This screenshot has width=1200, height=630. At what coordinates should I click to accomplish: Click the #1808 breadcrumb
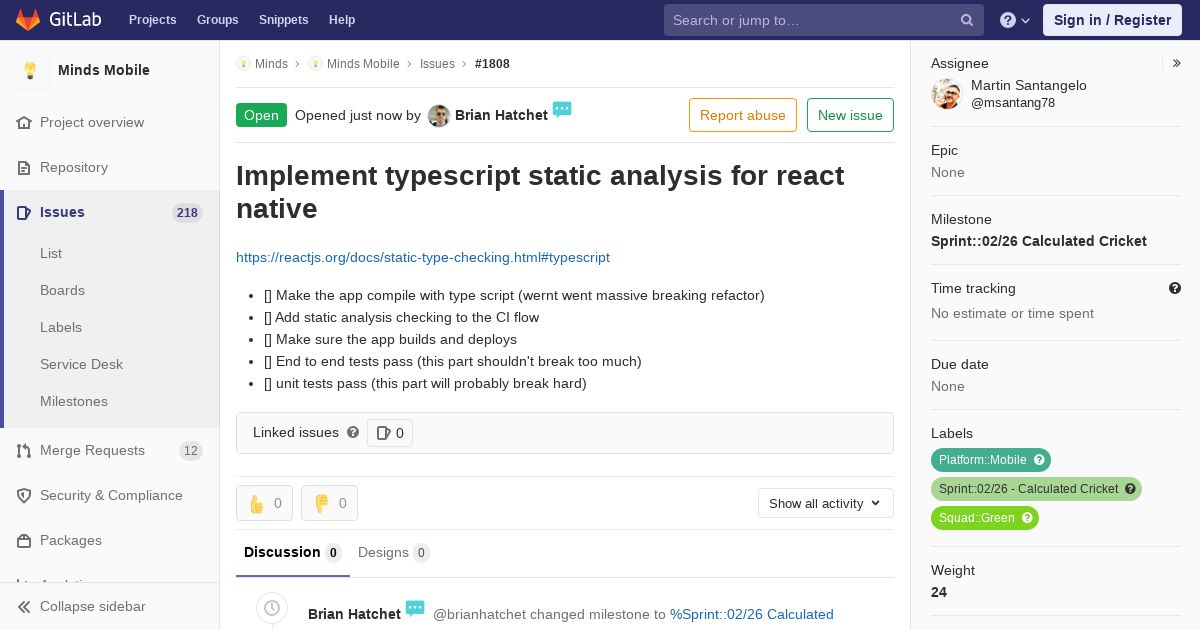pyautogui.click(x=492, y=64)
